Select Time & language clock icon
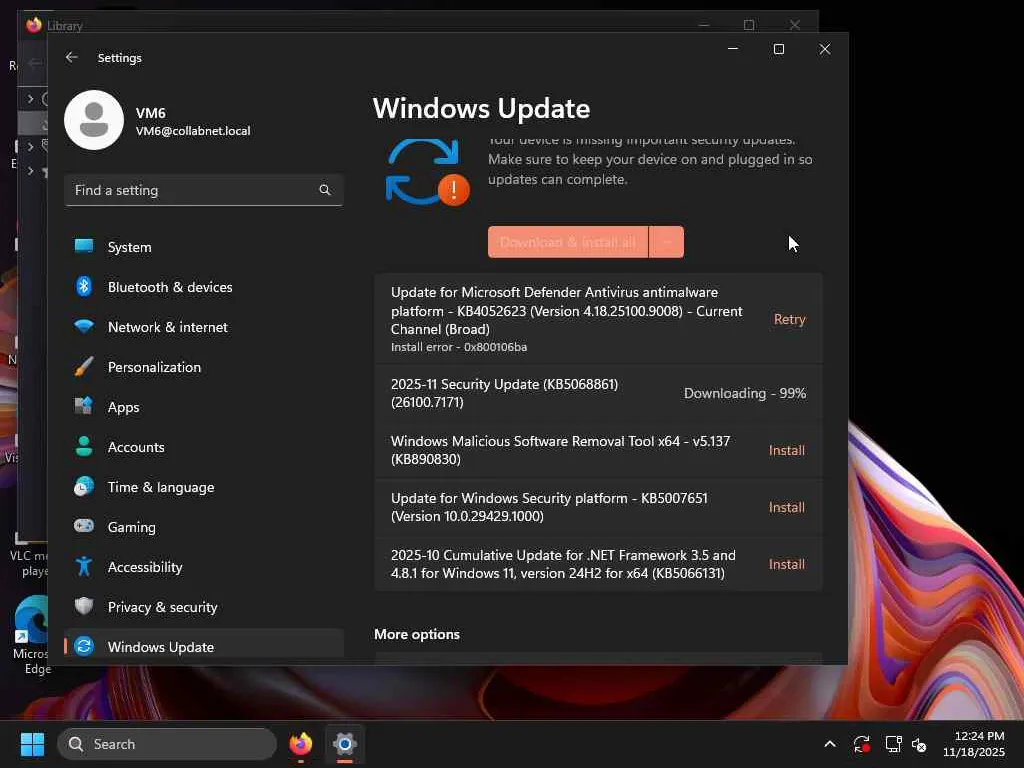1024x768 pixels. [x=84, y=487]
